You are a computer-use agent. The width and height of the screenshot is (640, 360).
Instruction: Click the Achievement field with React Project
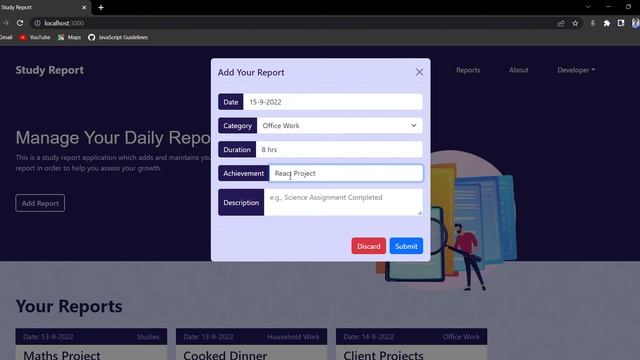tap(346, 173)
